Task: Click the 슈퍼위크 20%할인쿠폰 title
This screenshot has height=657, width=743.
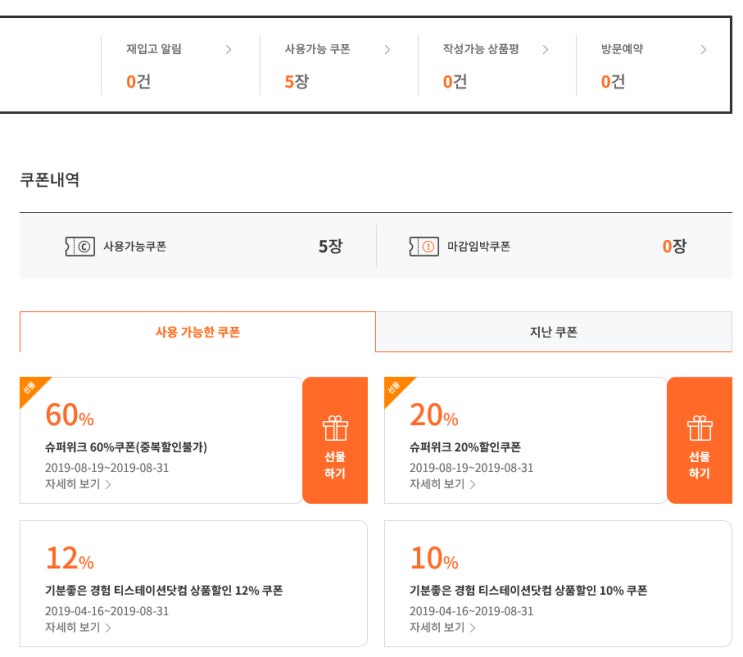Action: [x=465, y=447]
